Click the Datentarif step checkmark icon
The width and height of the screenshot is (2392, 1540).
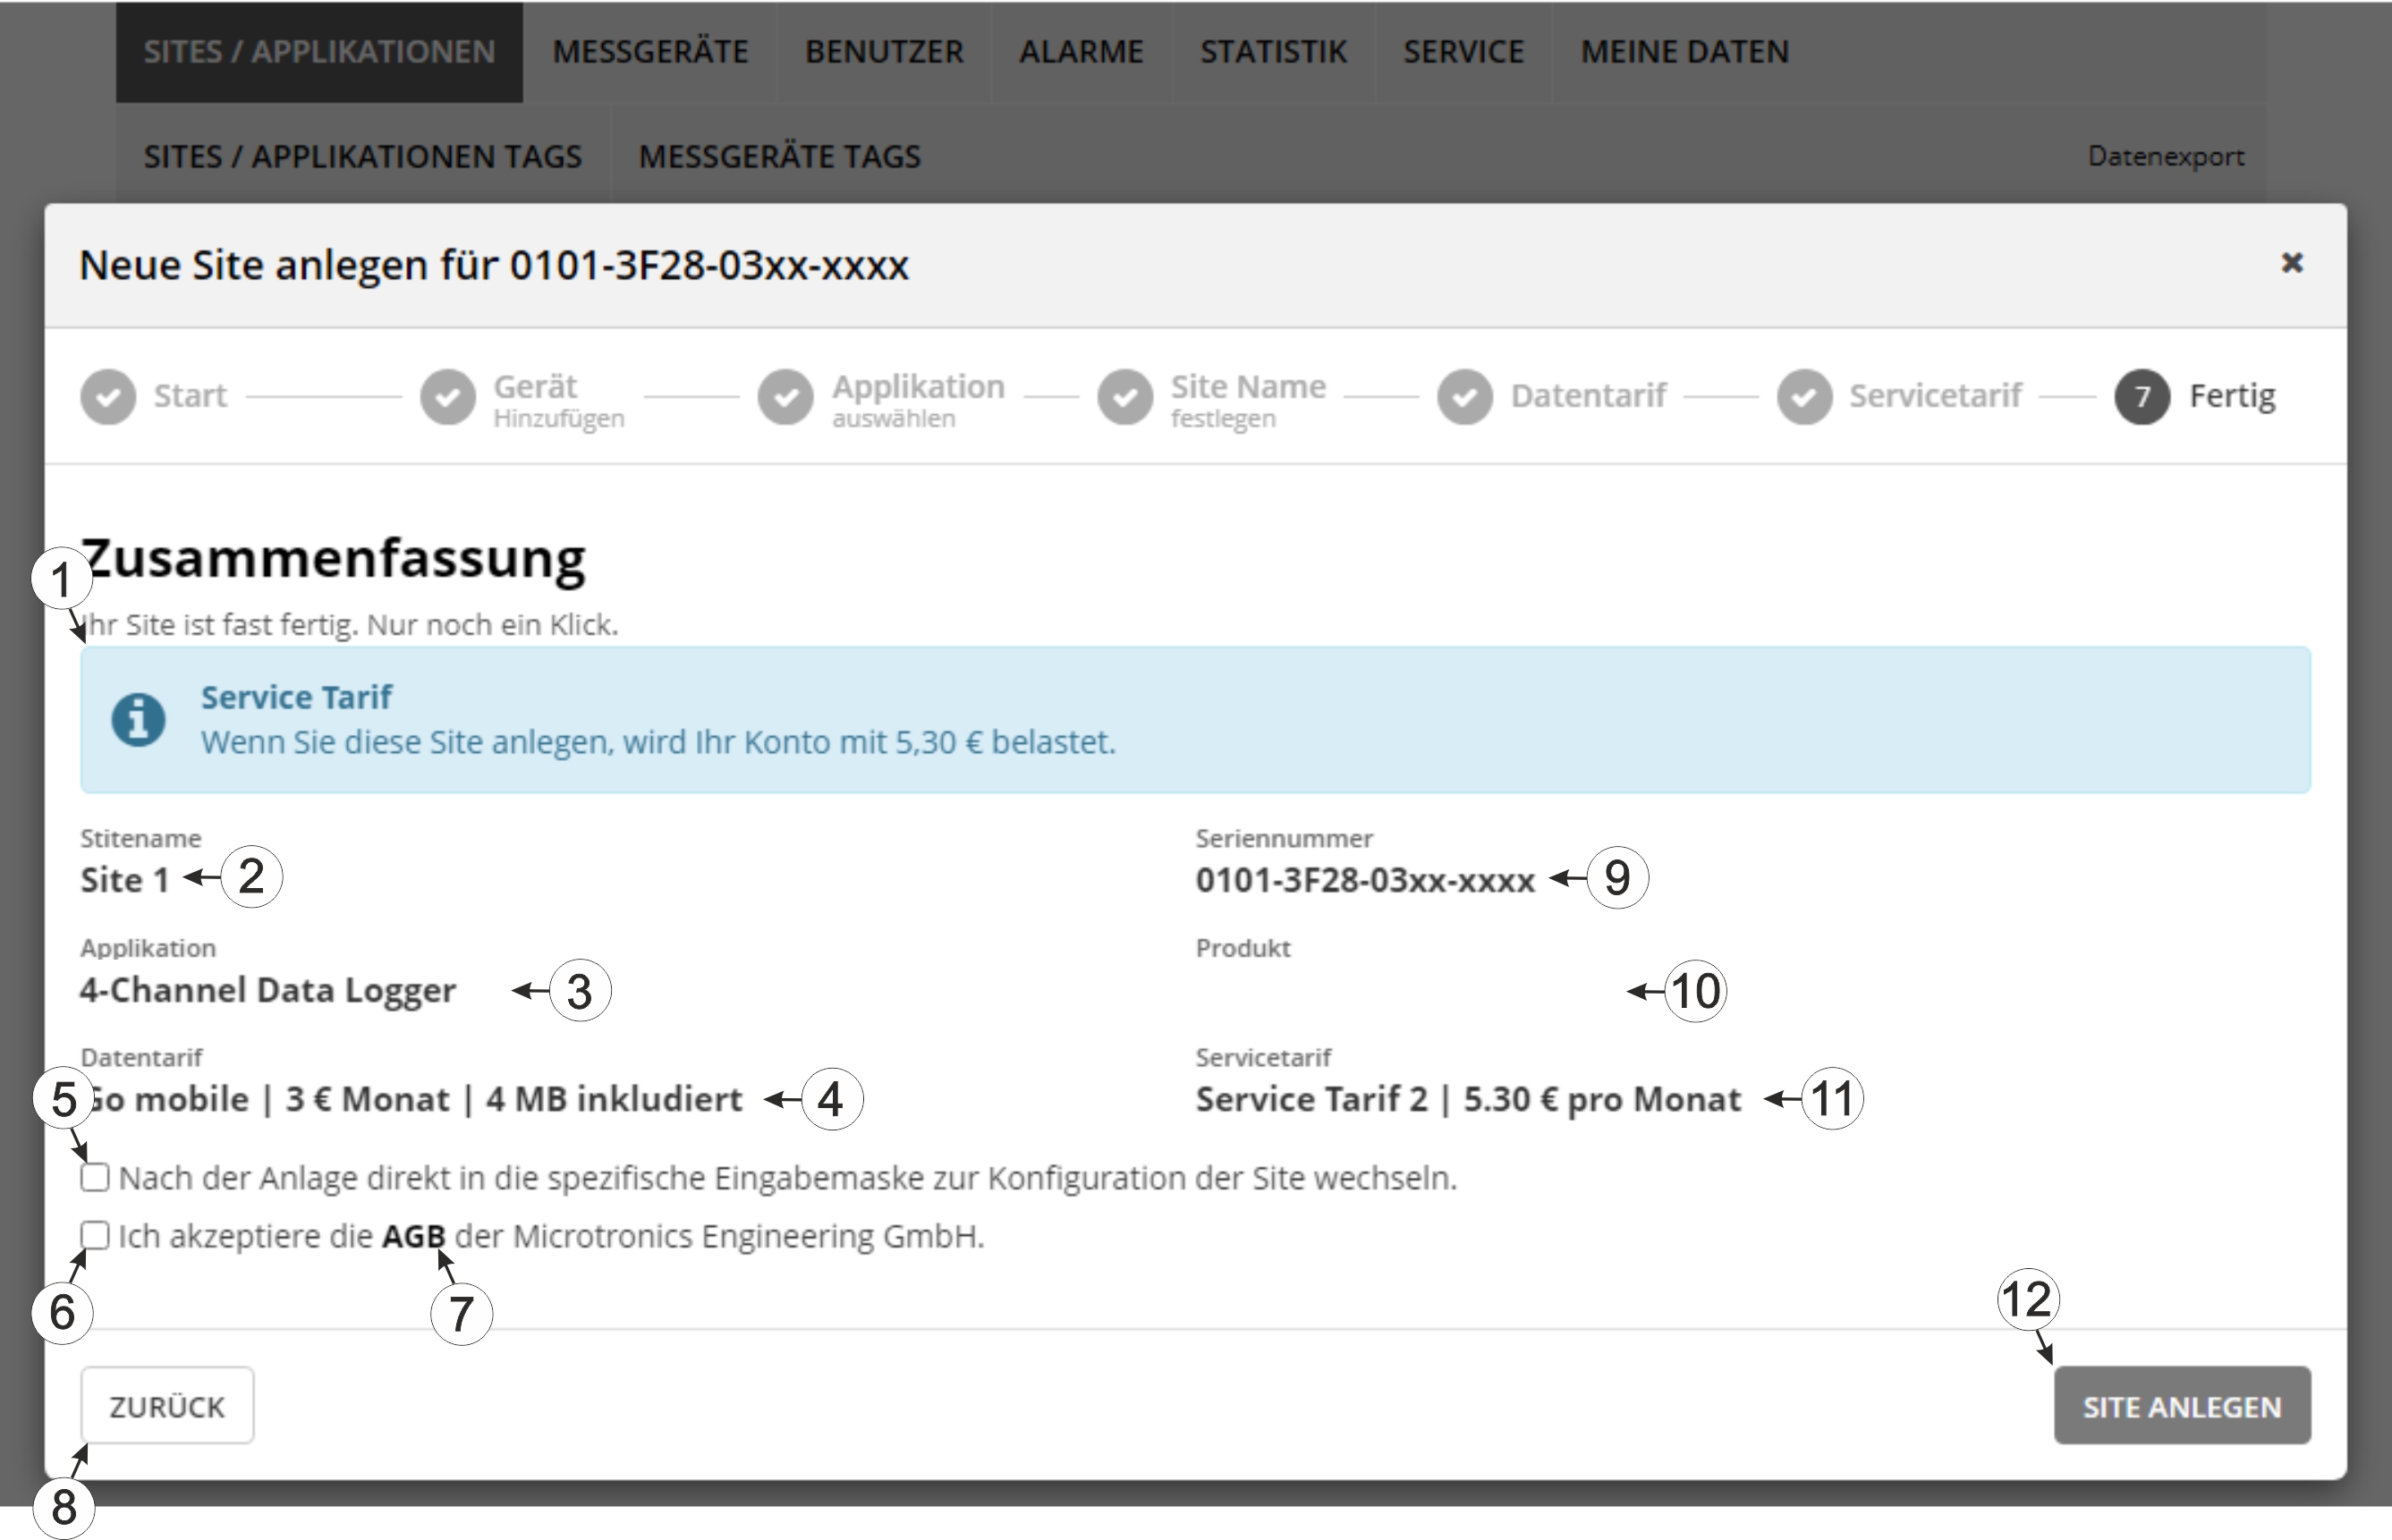pos(1465,397)
